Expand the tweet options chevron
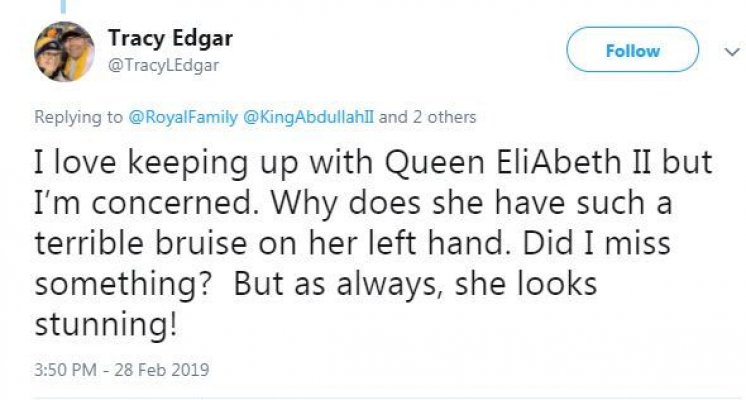Image resolution: width=746 pixels, height=400 pixels. [725, 50]
